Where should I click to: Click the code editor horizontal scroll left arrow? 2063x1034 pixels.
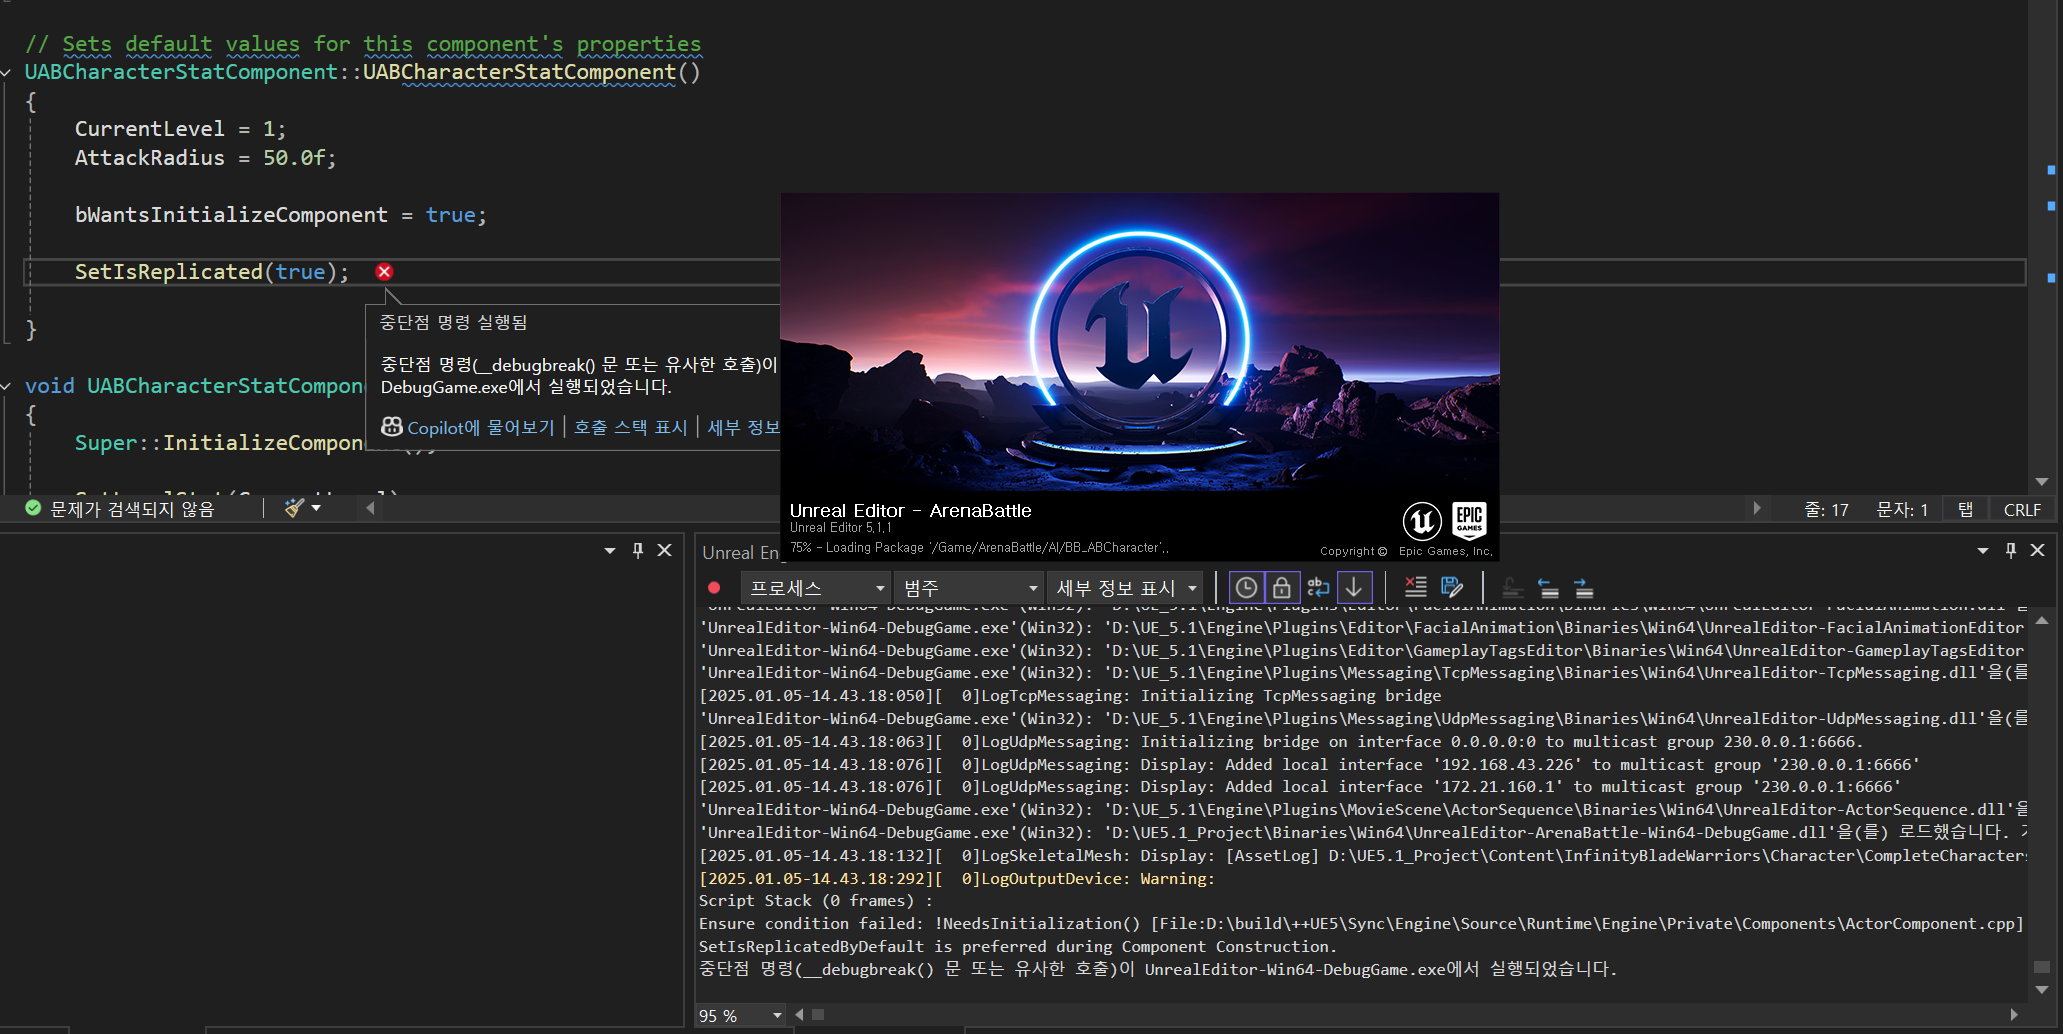pos(370,508)
